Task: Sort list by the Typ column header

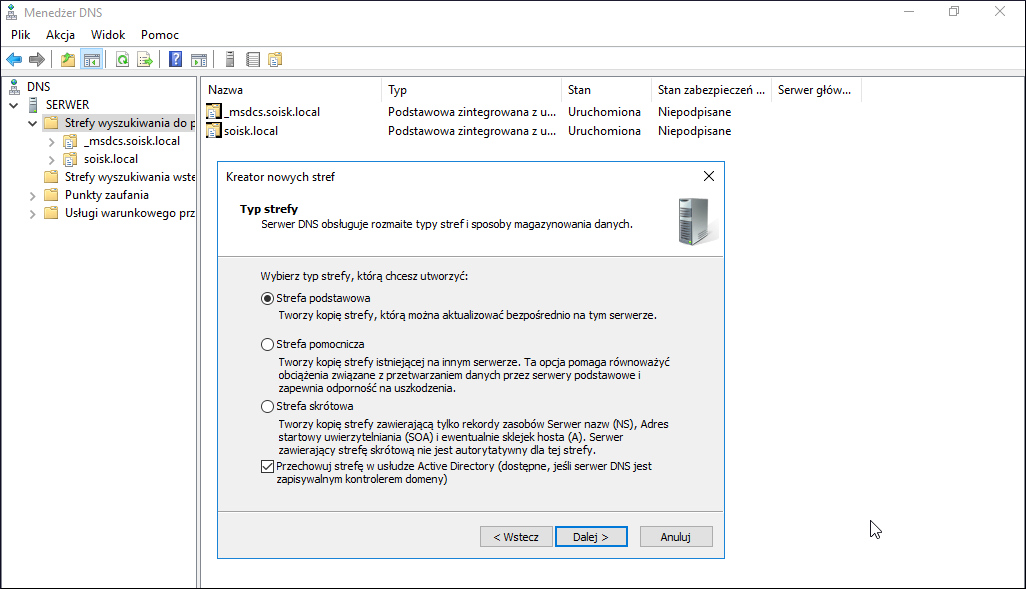Action: [x=471, y=90]
